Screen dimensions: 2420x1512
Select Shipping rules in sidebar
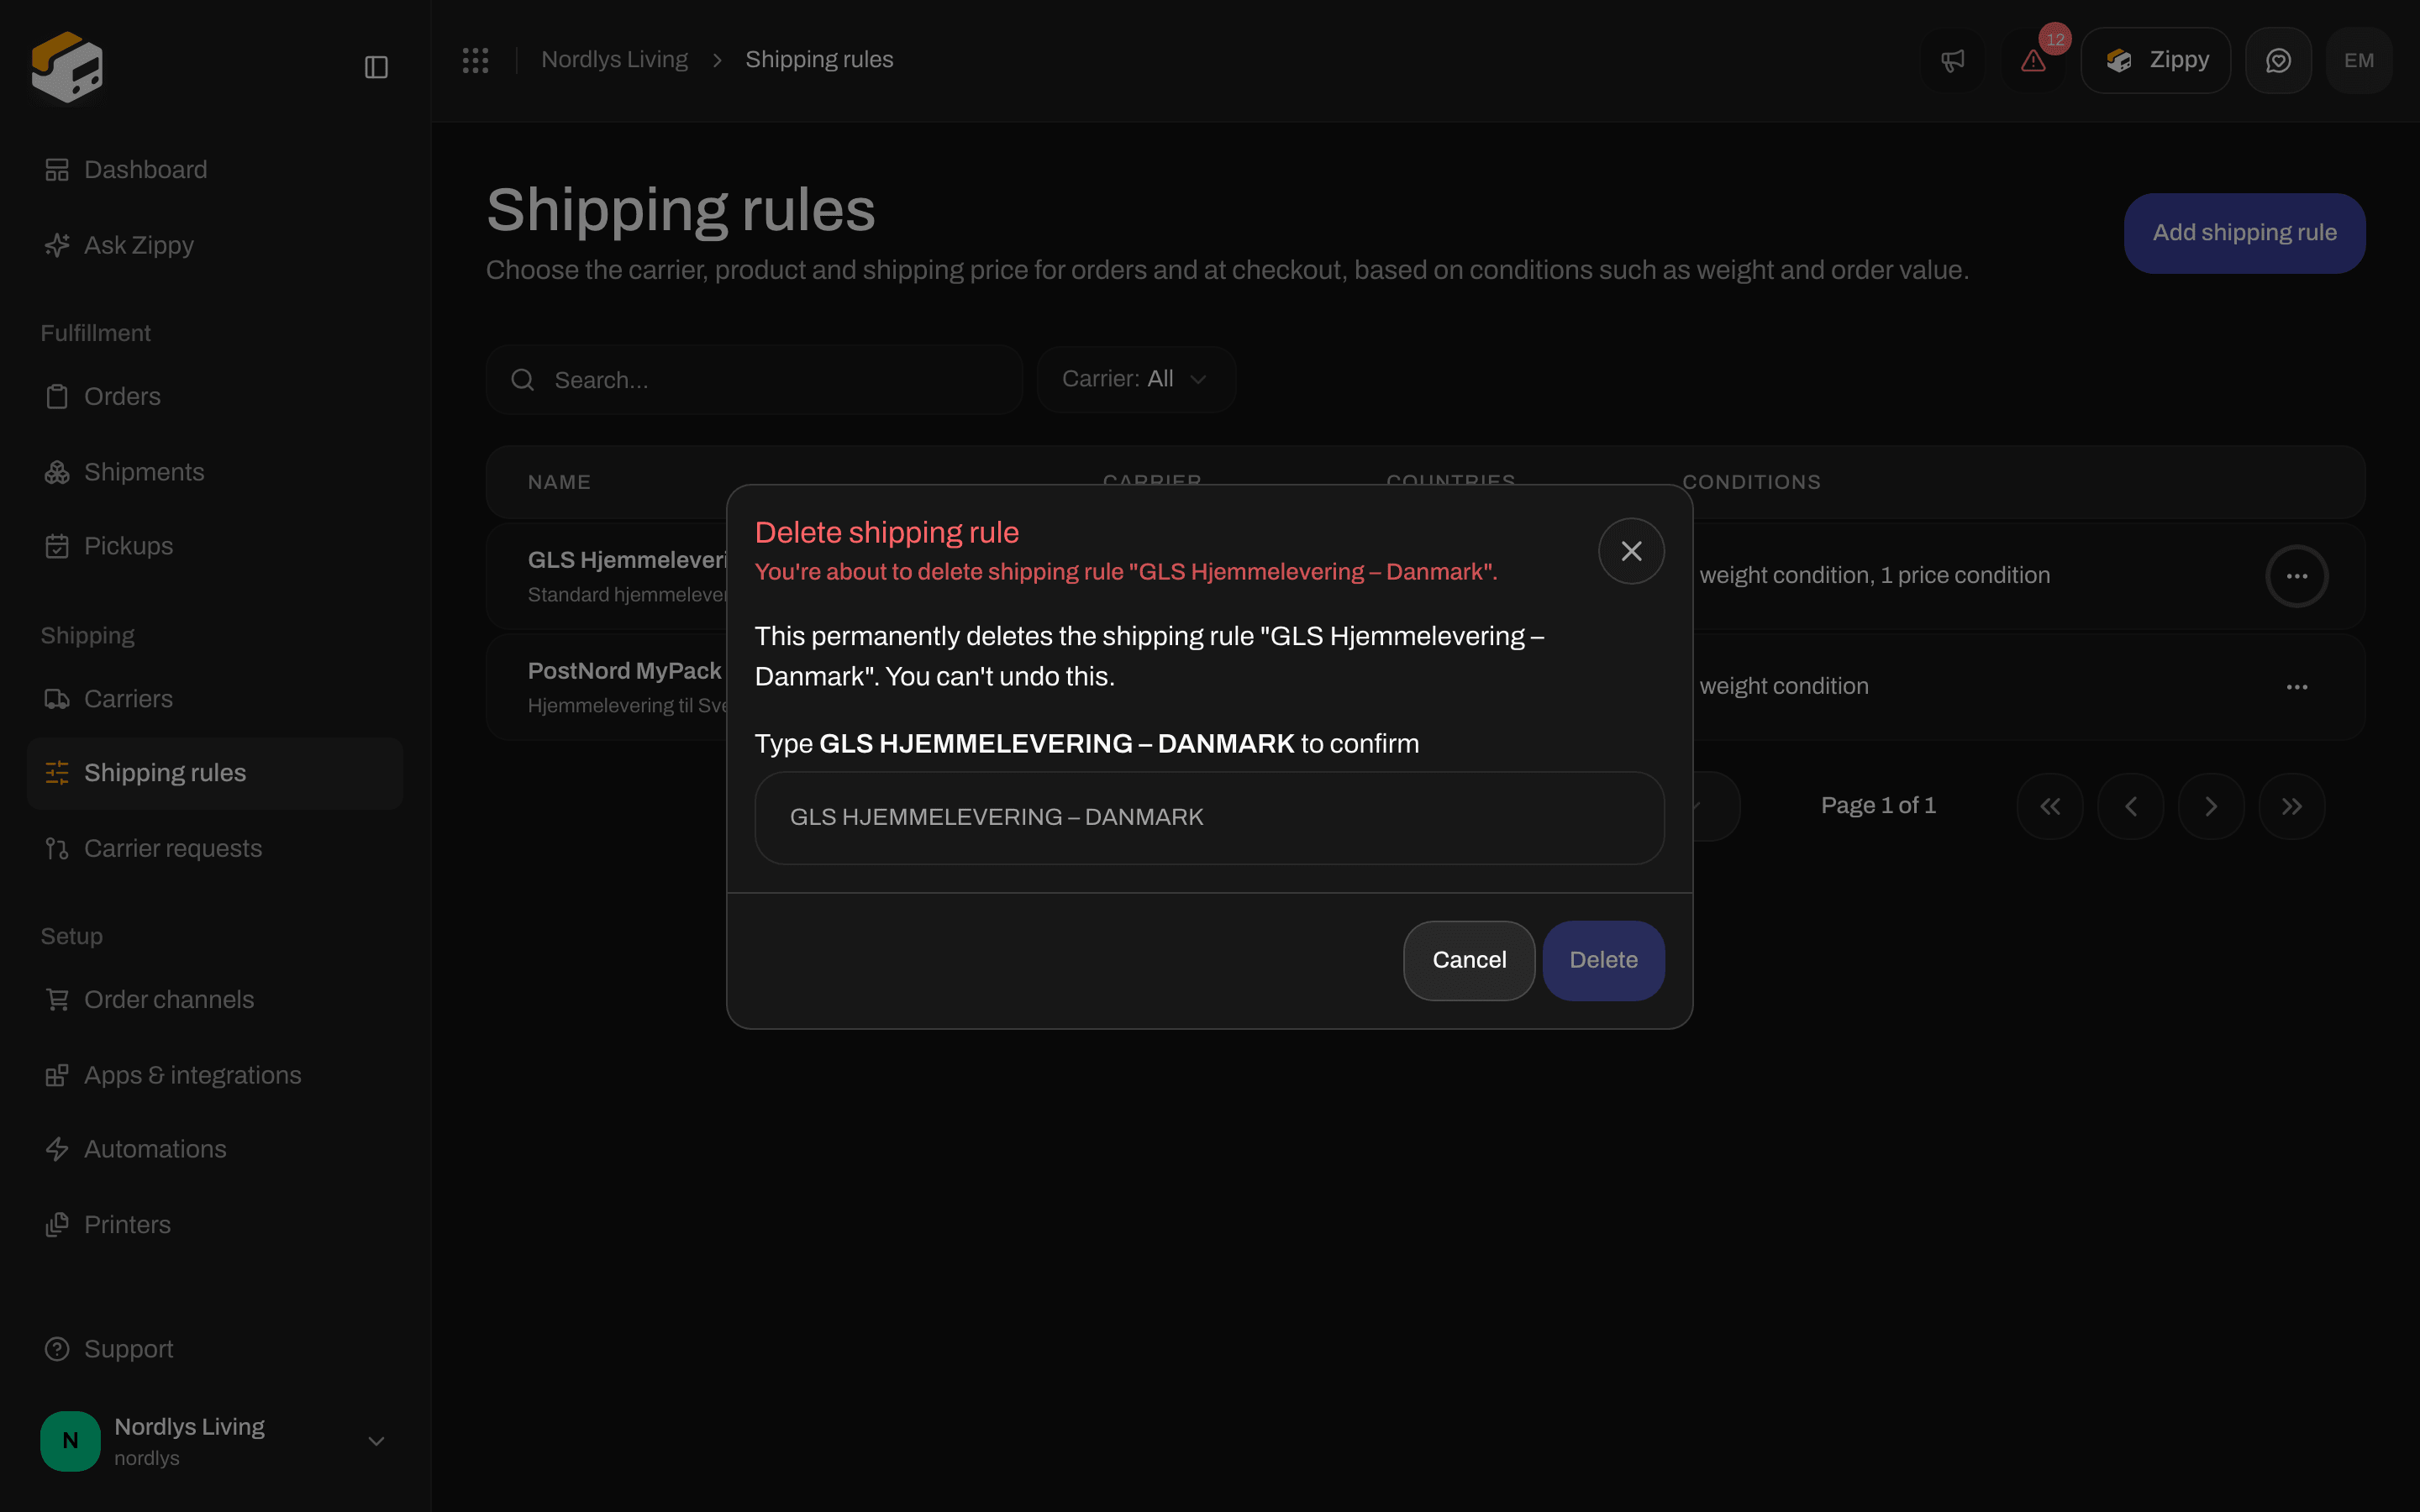click(x=215, y=773)
